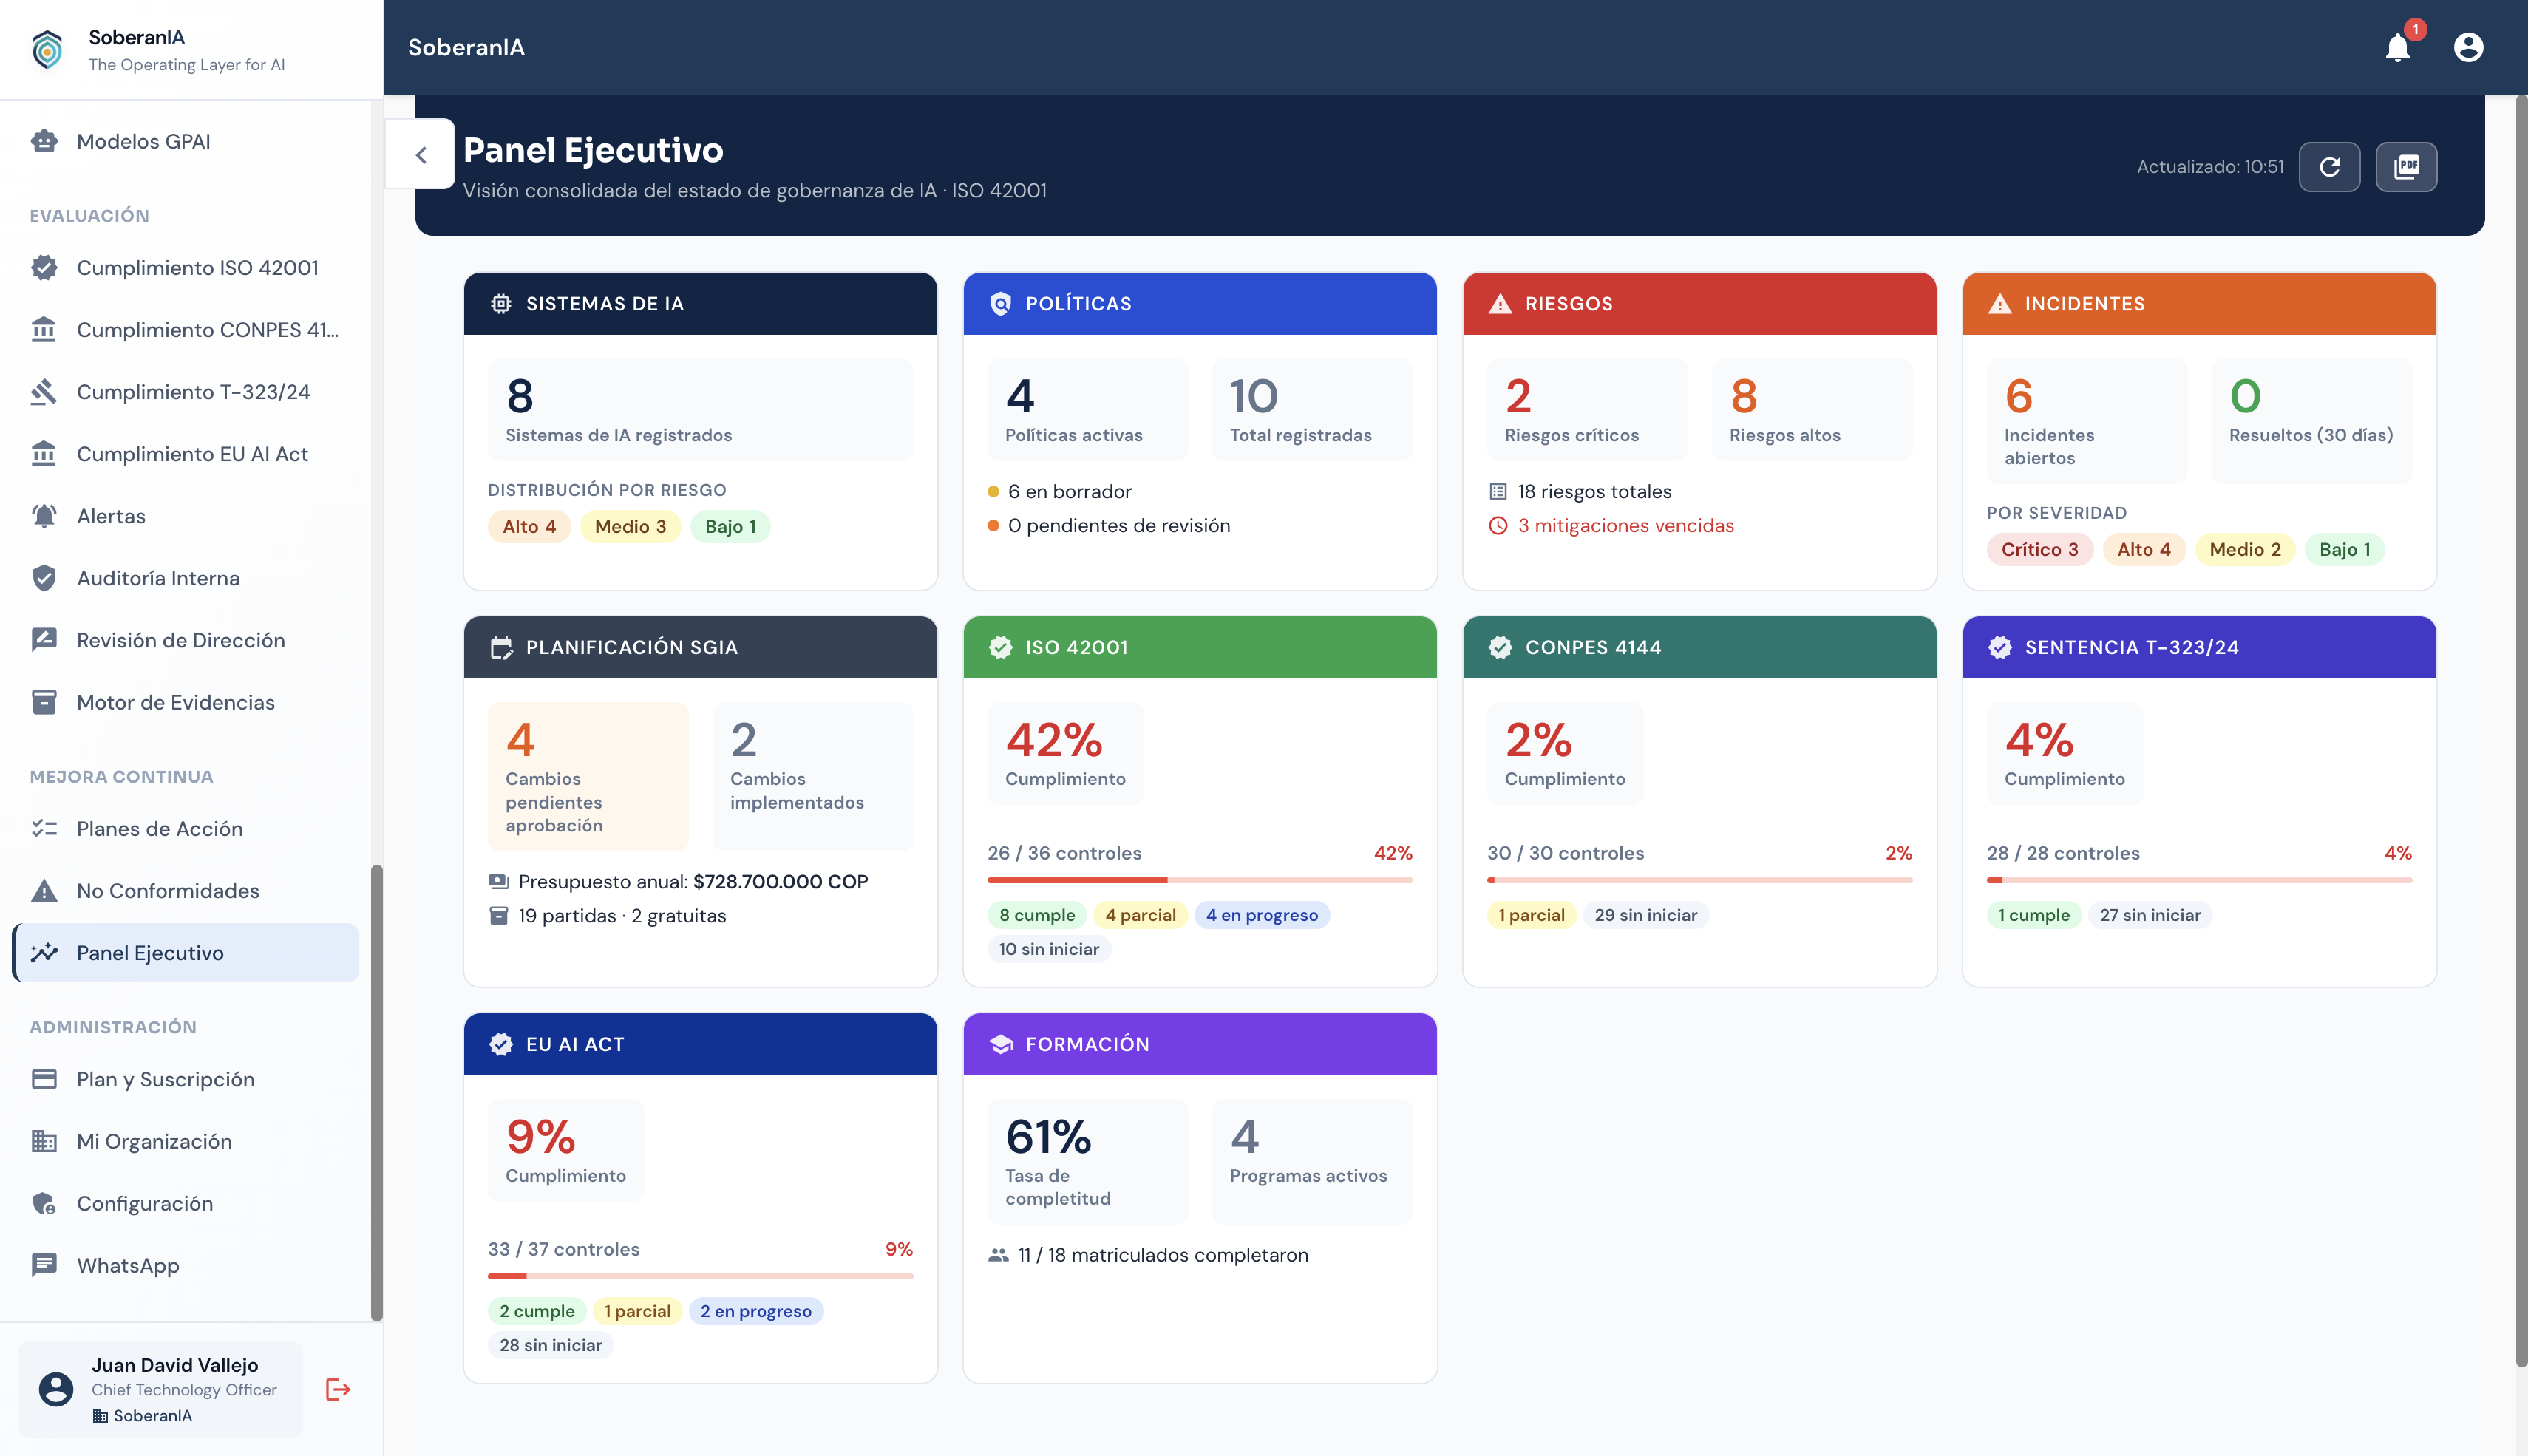Open the notifications bell icon
The height and width of the screenshot is (1456, 2528).
pos(2397,47)
